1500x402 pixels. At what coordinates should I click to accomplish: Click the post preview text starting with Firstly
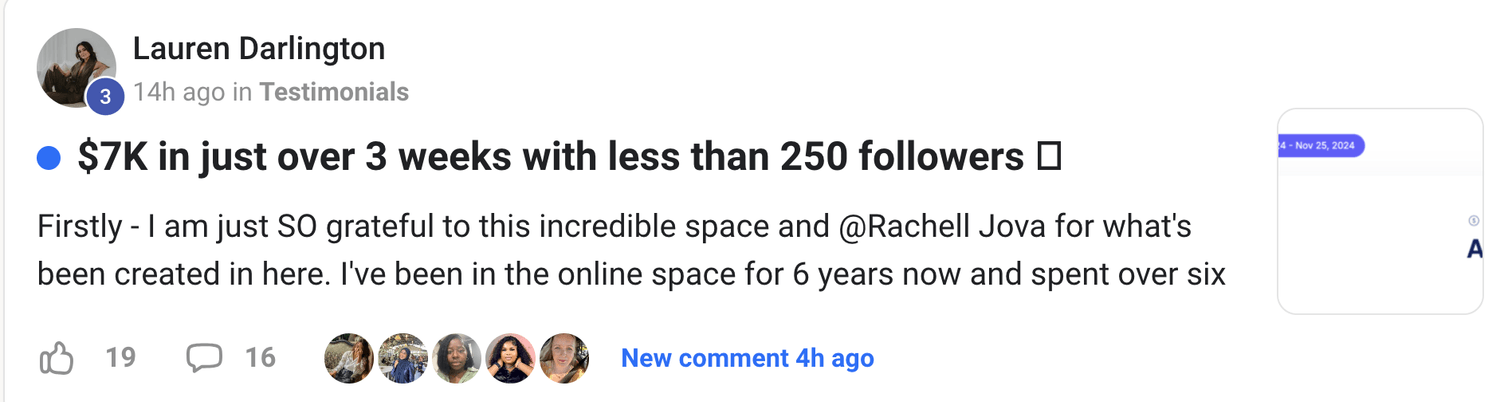[630, 250]
